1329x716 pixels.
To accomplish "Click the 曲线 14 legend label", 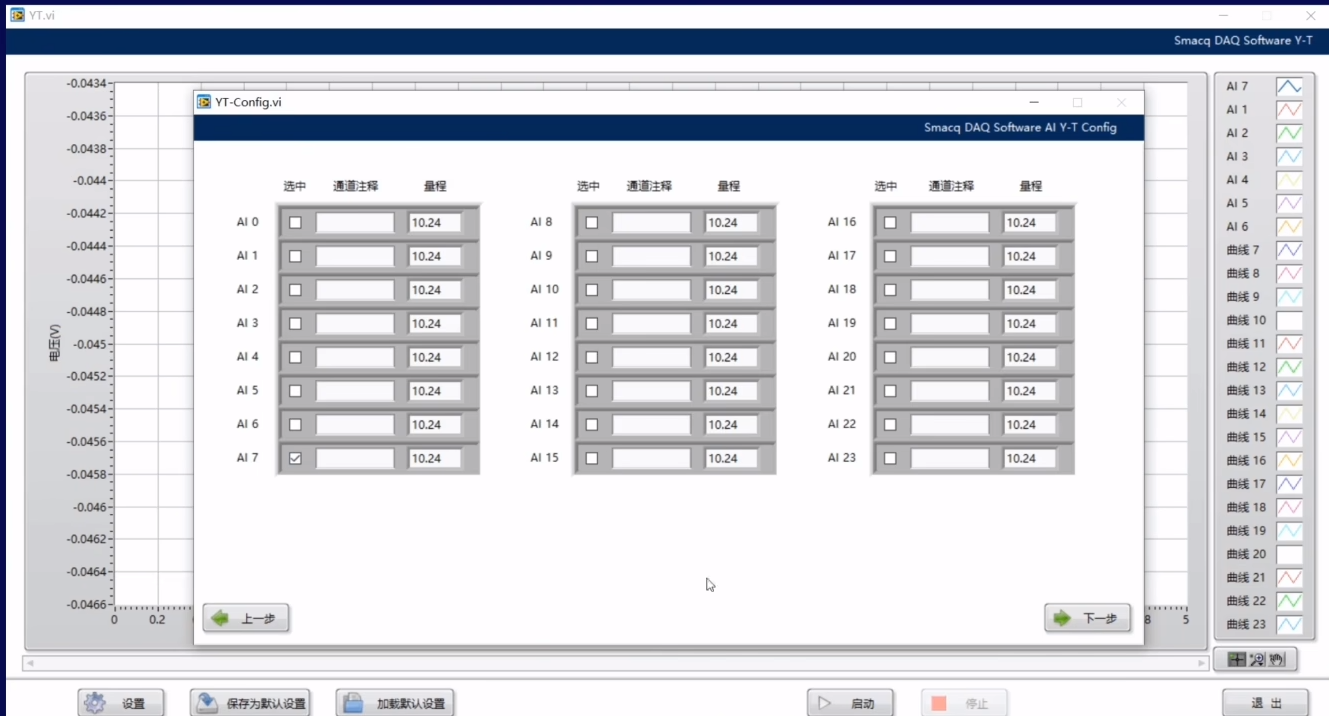I will click(x=1246, y=414).
